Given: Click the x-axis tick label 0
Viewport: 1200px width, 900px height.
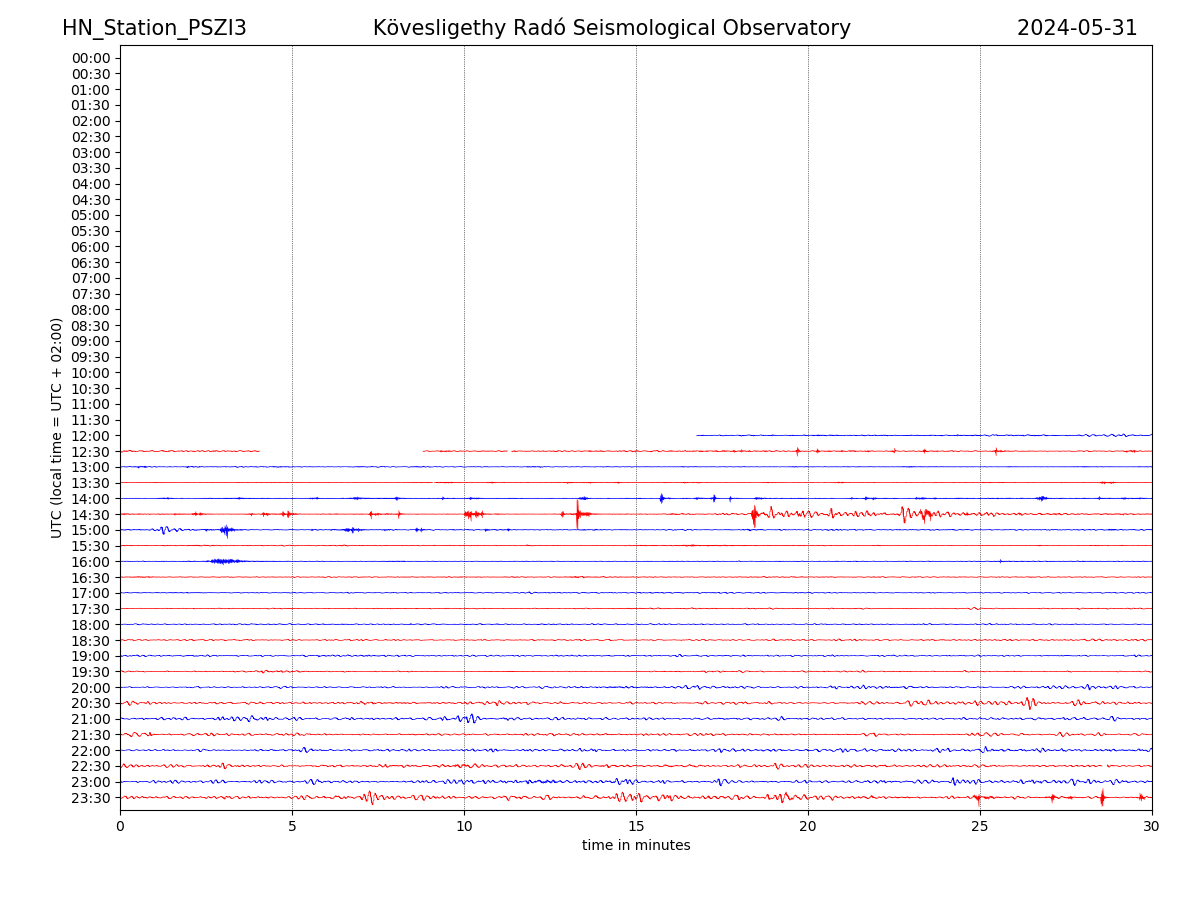Looking at the screenshot, I should click(120, 826).
